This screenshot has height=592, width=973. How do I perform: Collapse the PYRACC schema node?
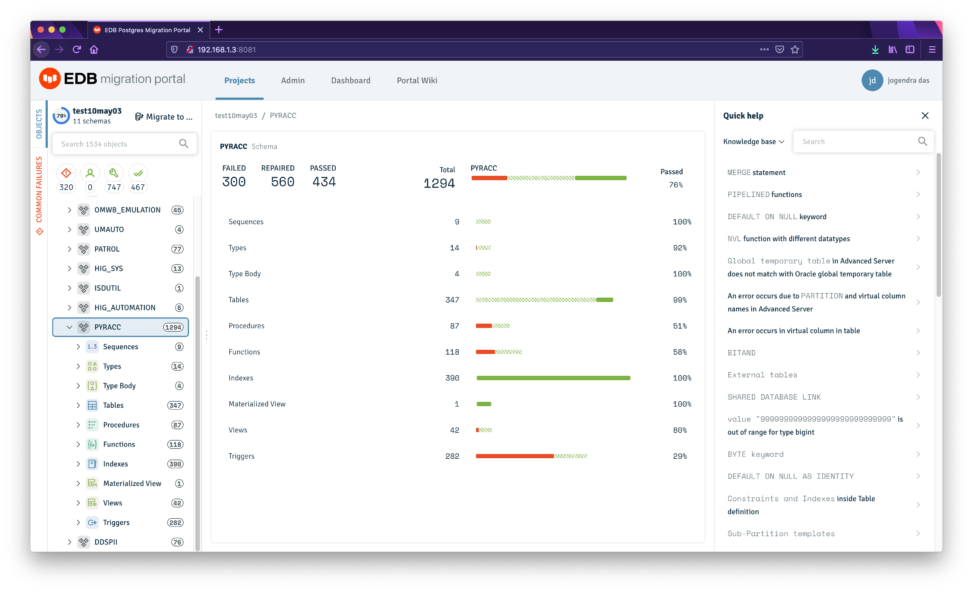[70, 327]
